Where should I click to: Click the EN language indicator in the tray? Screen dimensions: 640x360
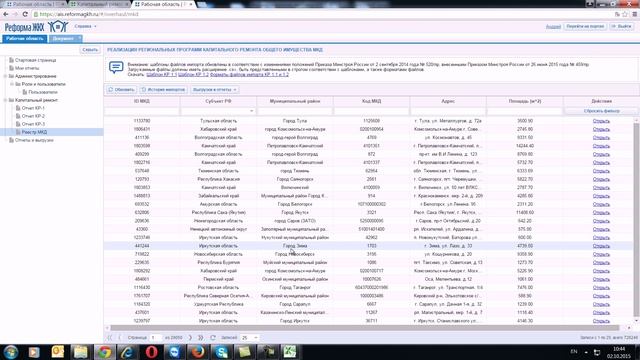[x=573, y=351]
